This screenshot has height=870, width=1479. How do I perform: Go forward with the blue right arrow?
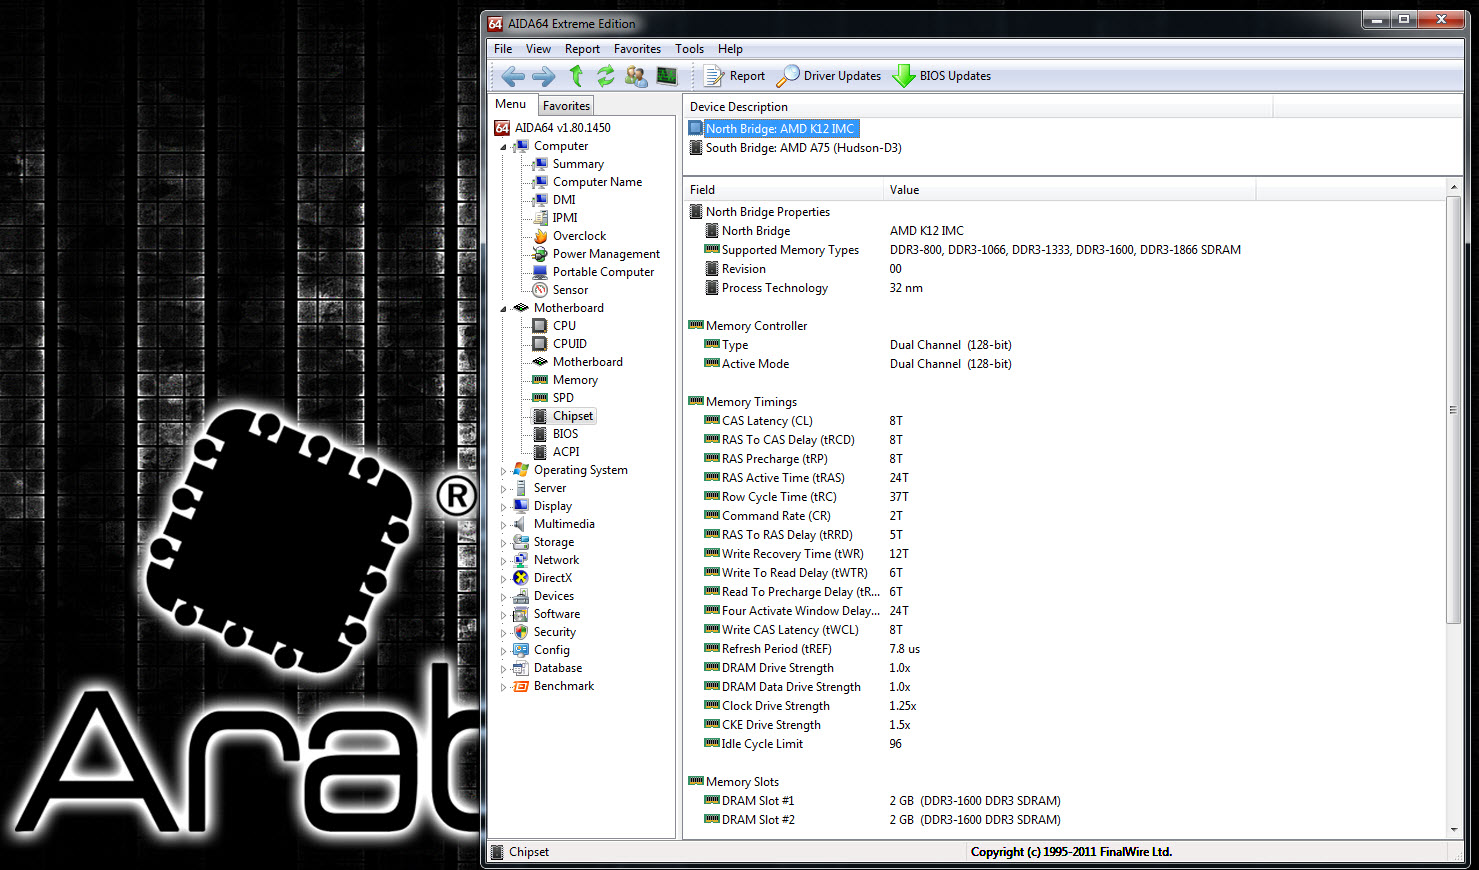click(543, 76)
